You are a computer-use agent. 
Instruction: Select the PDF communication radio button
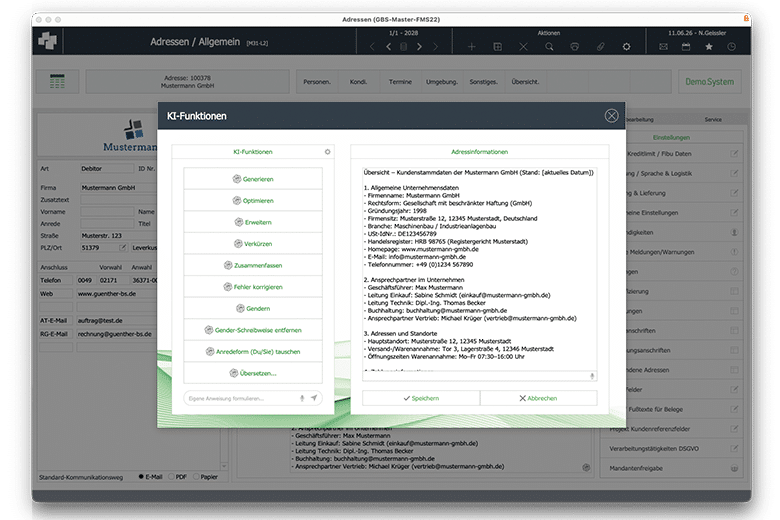[x=171, y=477]
